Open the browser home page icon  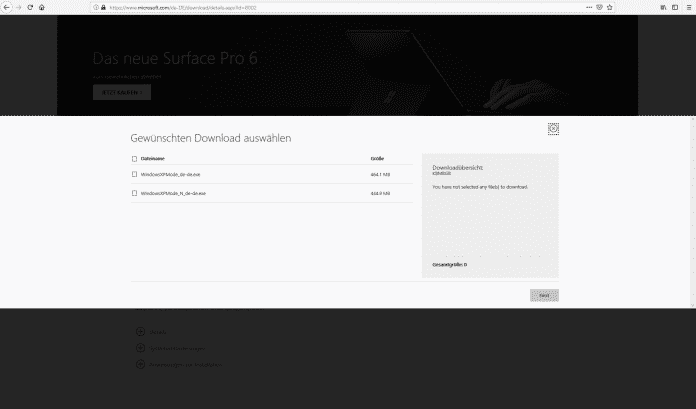pos(42,7)
